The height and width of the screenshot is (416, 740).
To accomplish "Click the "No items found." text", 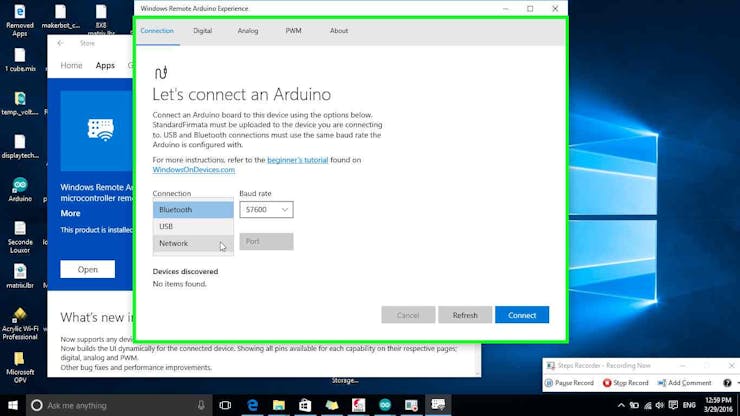I will 179,284.
